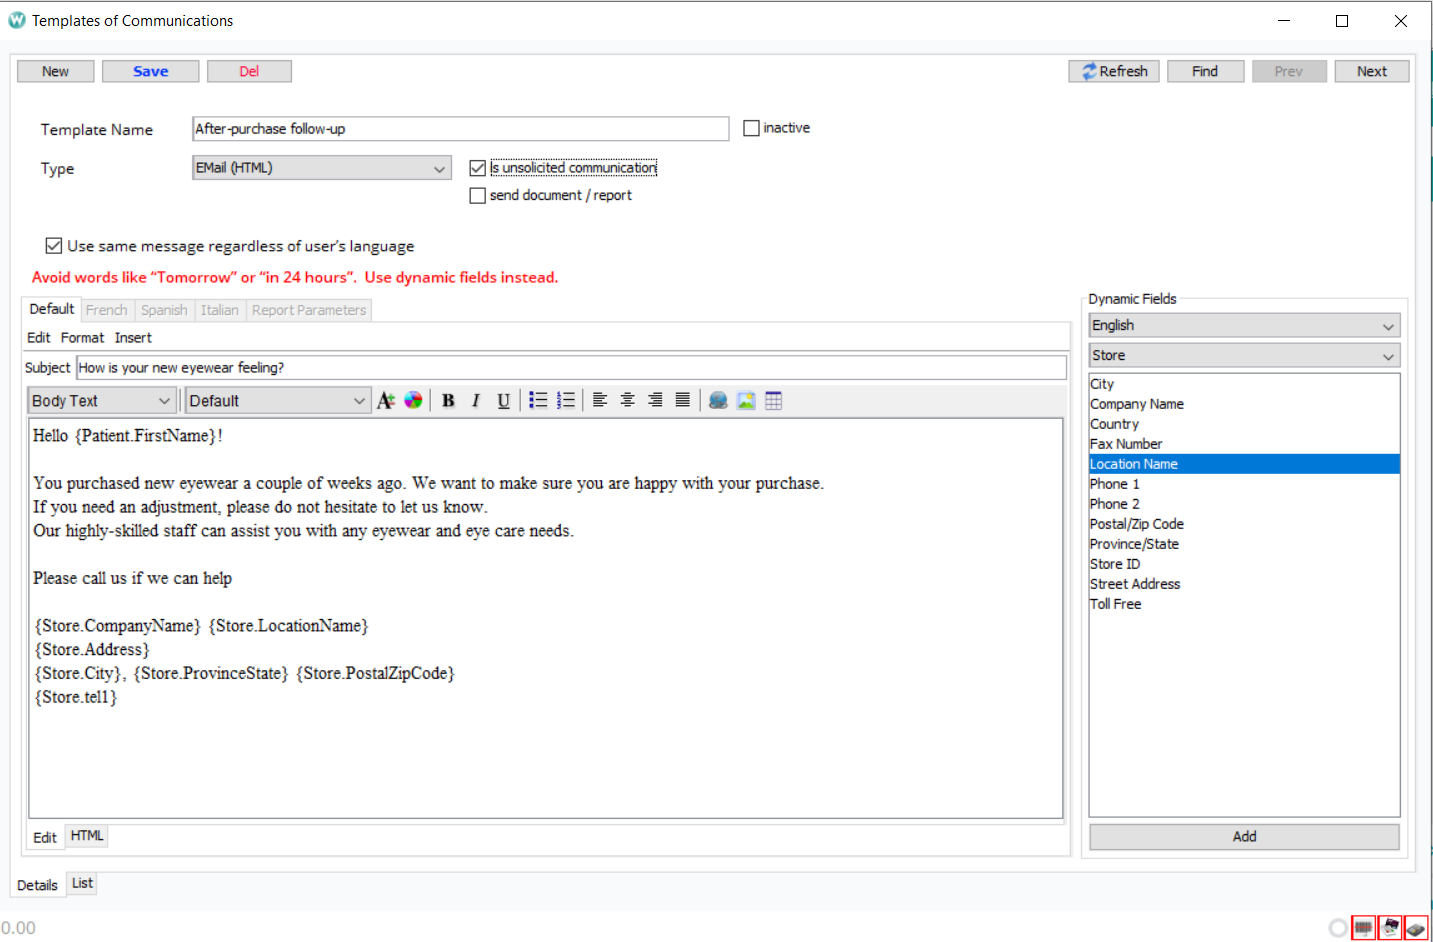Screen dimensions: 1433x942
Task: Open the text color palette picker
Action: point(413,400)
